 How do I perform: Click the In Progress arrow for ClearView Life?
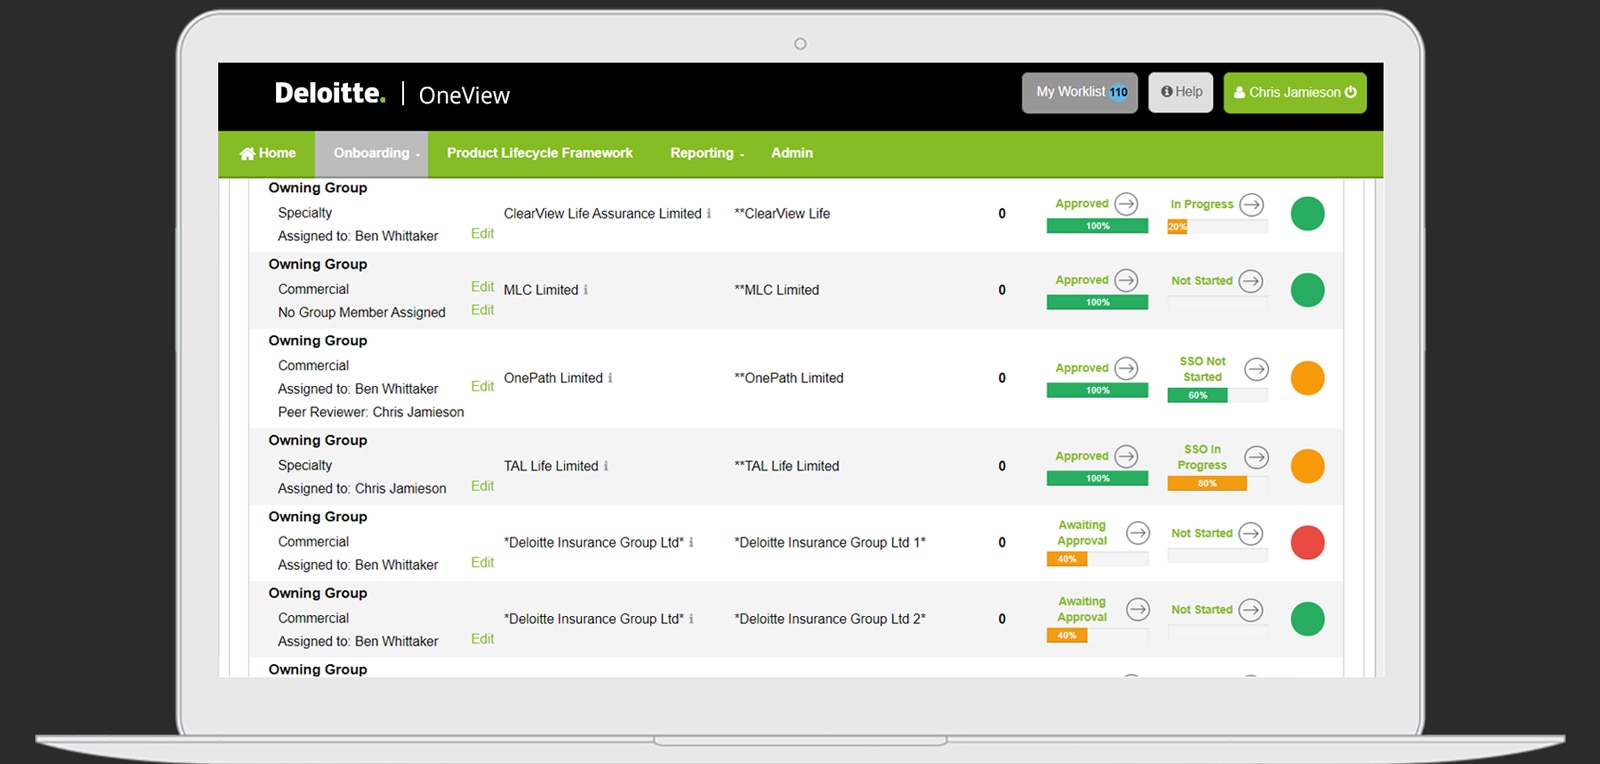click(x=1252, y=204)
